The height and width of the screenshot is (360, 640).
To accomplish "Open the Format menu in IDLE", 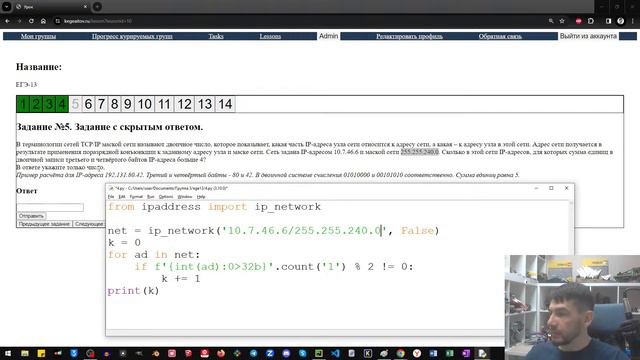I will (x=136, y=197).
